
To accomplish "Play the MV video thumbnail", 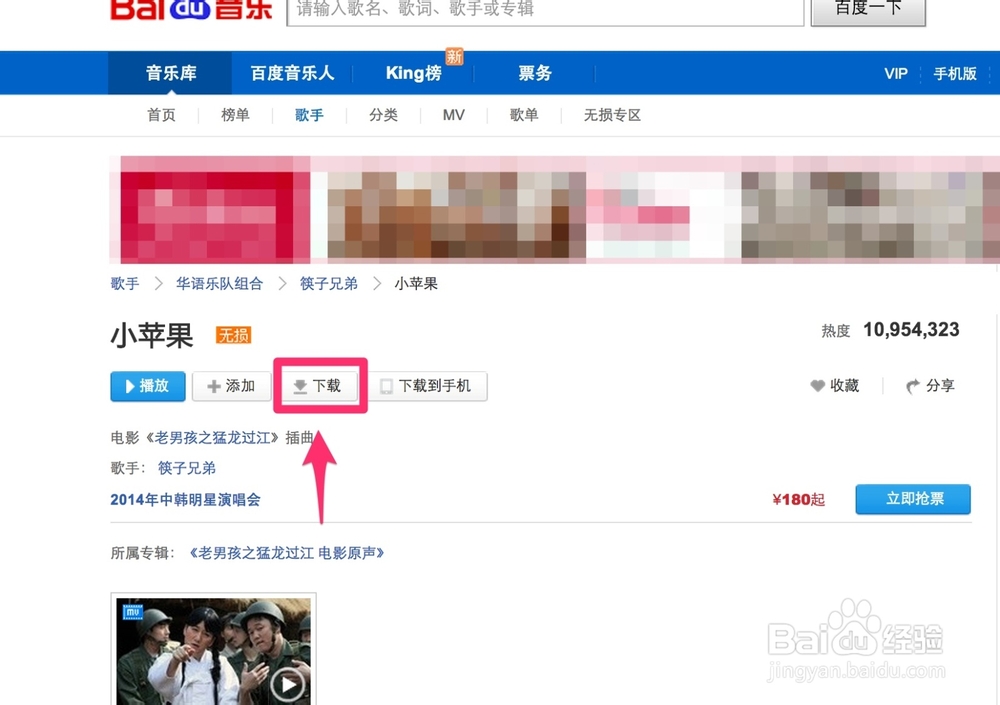I will coord(214,649).
